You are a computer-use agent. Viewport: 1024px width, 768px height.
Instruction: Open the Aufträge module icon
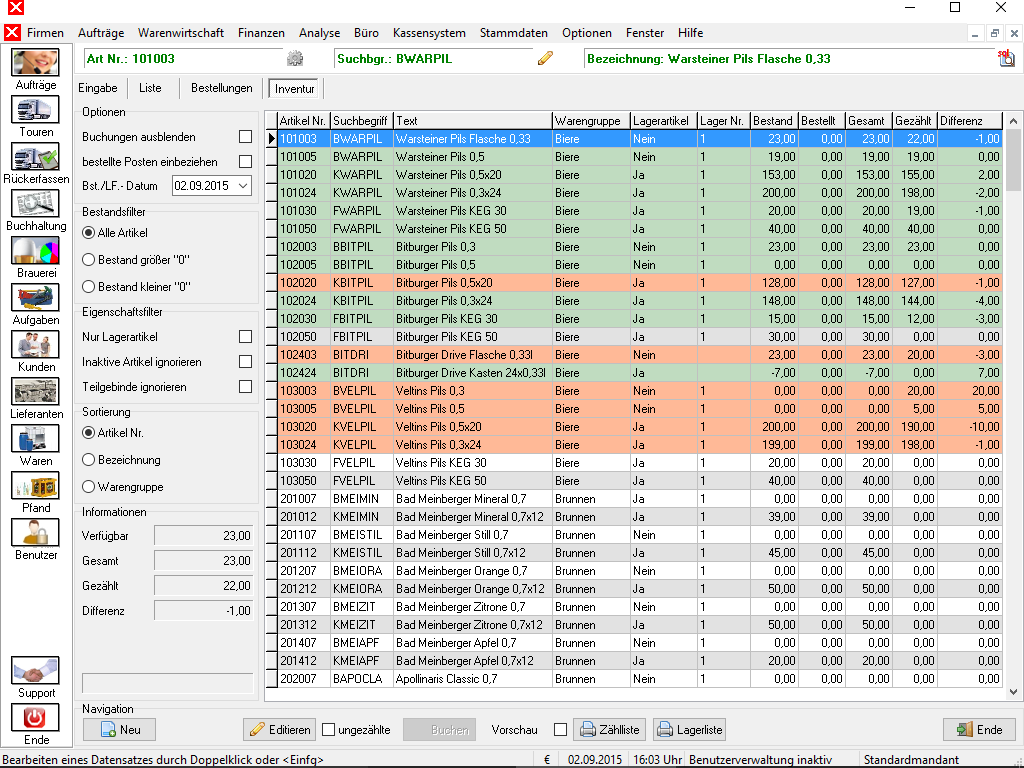(35, 63)
